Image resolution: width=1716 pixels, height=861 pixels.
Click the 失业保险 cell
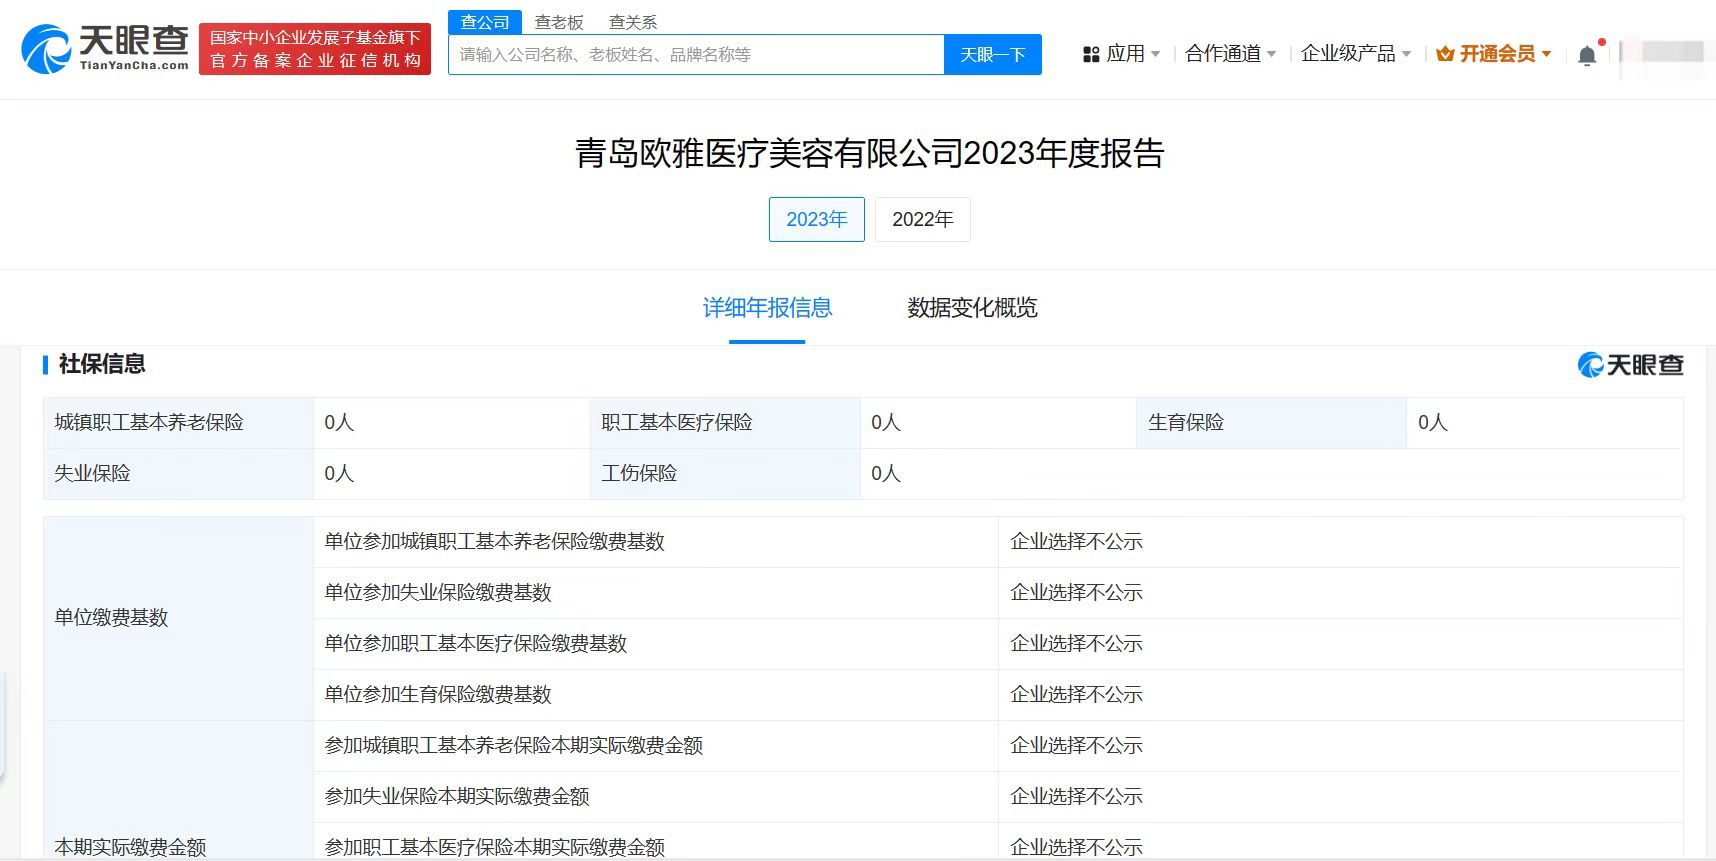click(x=178, y=473)
